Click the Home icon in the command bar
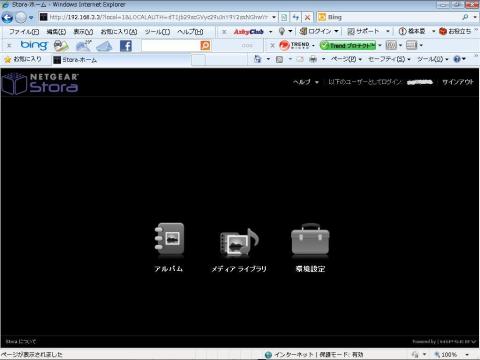480x360 pixels. pyautogui.click(x=257, y=59)
